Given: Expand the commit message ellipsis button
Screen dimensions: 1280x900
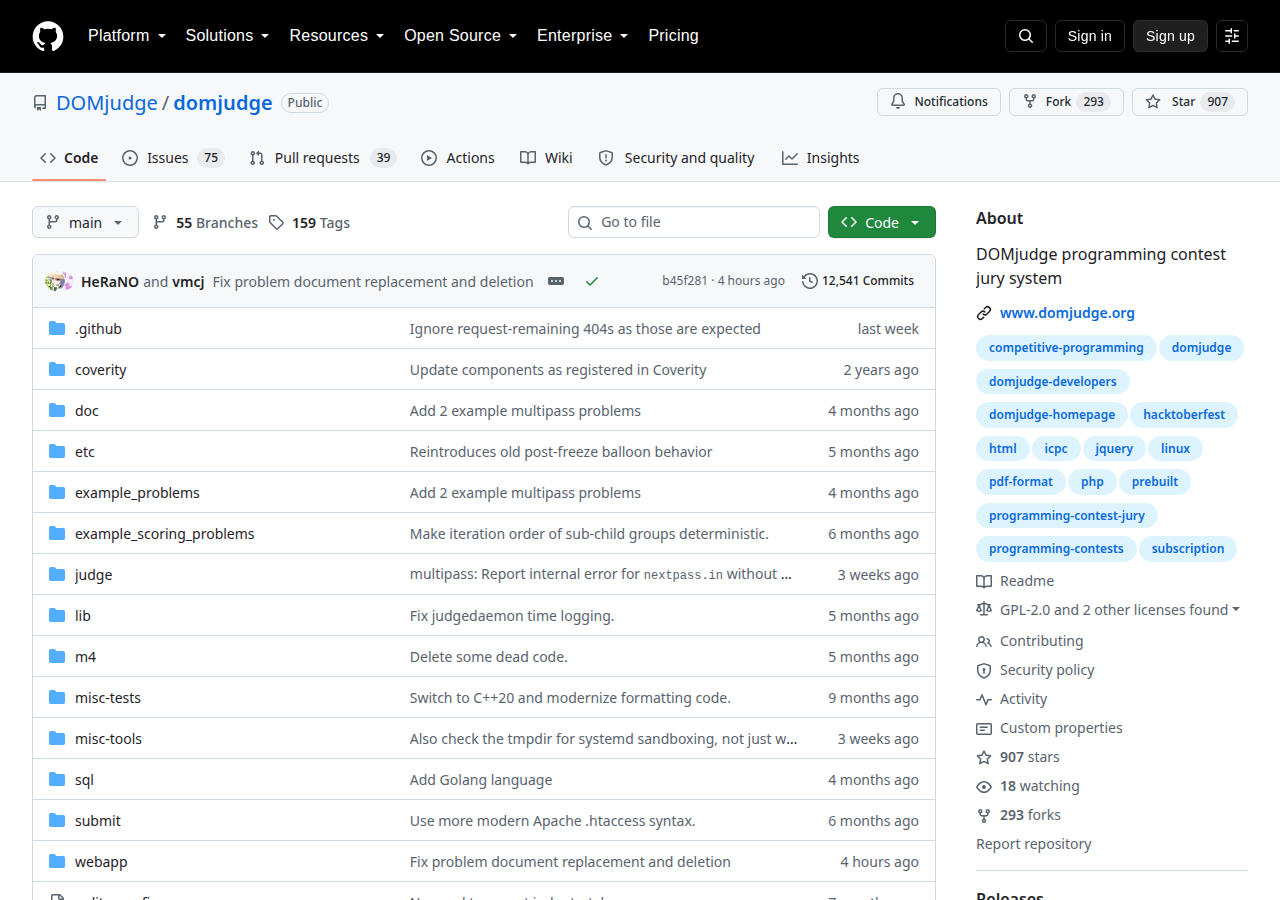Looking at the screenshot, I should pyautogui.click(x=556, y=281).
